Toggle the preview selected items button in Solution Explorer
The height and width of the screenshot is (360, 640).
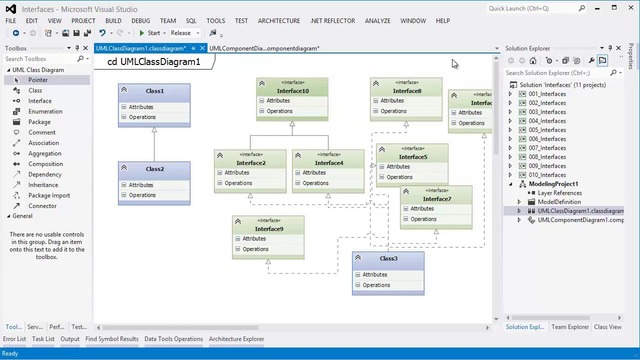602,61
